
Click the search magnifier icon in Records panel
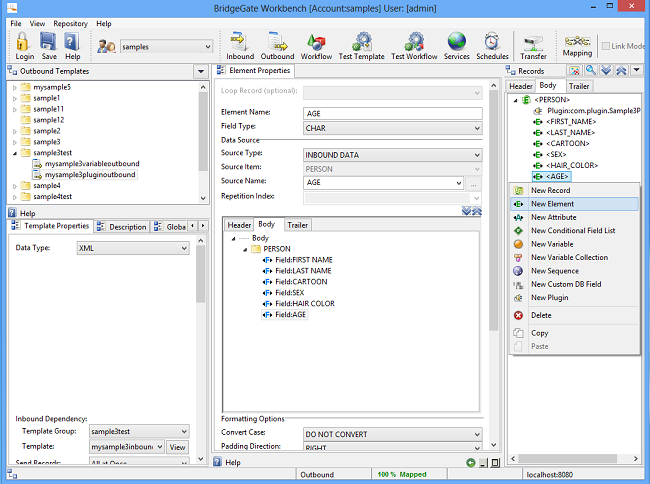pyautogui.click(x=591, y=70)
